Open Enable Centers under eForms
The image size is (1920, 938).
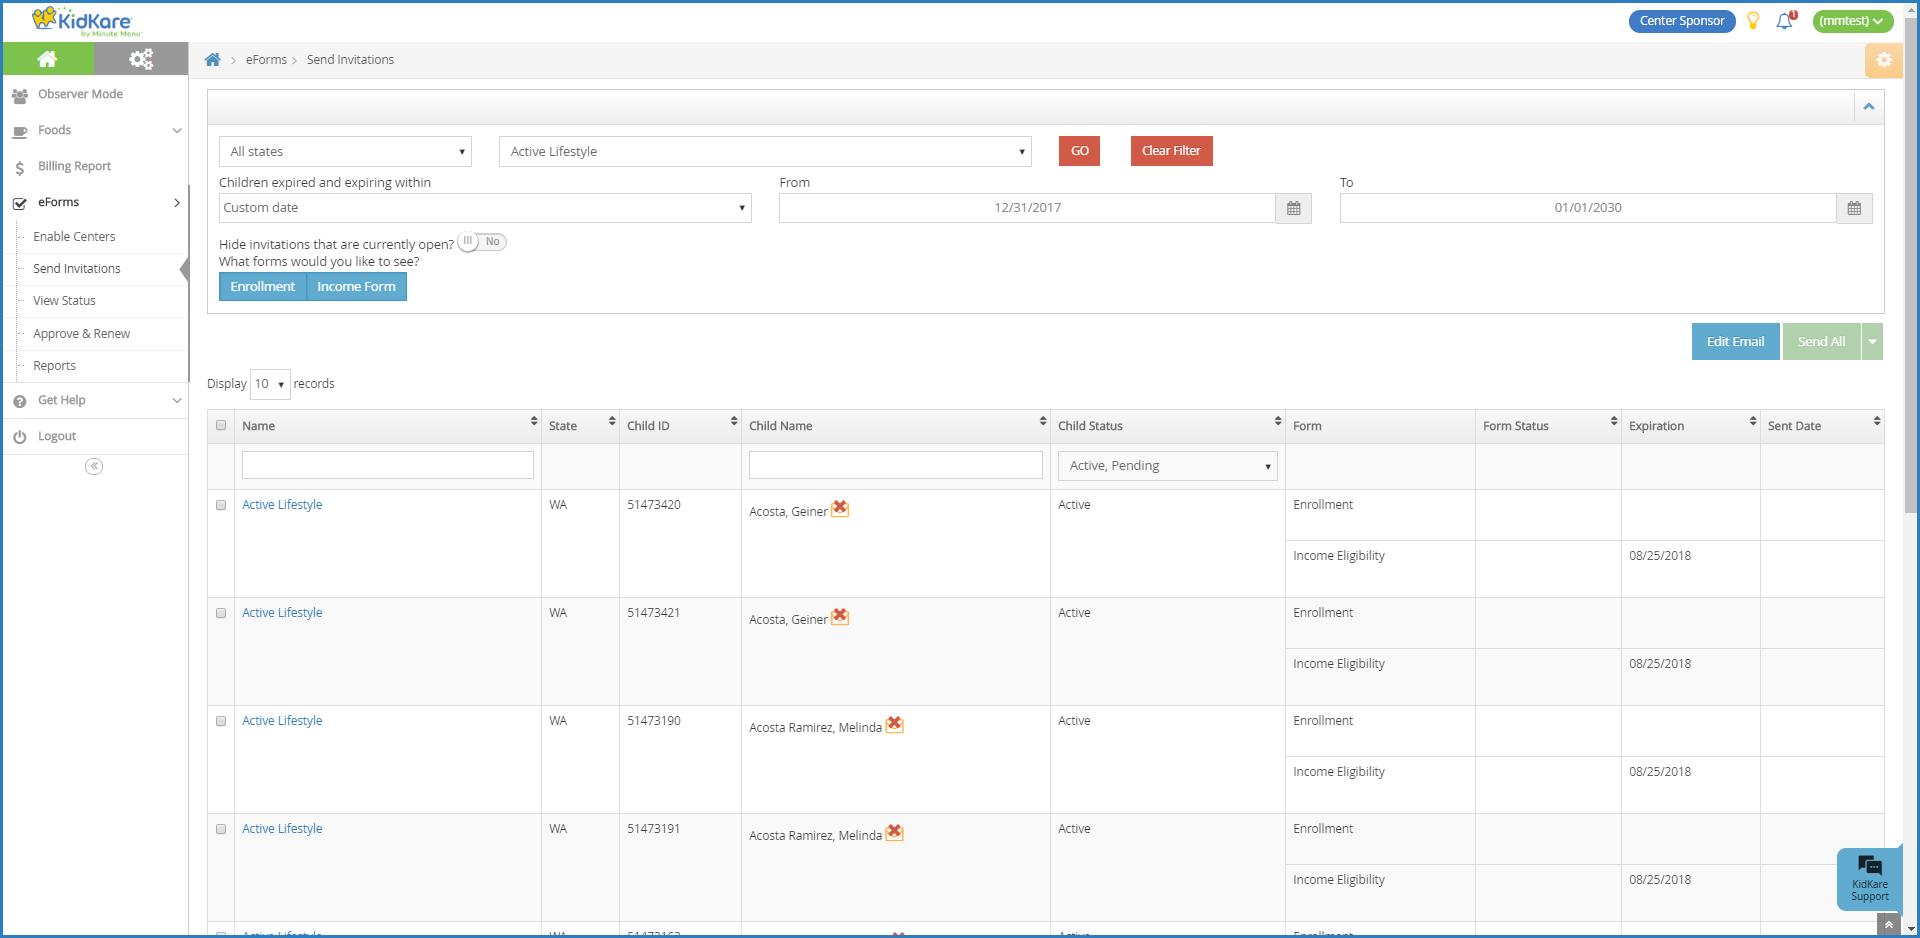[x=74, y=237]
